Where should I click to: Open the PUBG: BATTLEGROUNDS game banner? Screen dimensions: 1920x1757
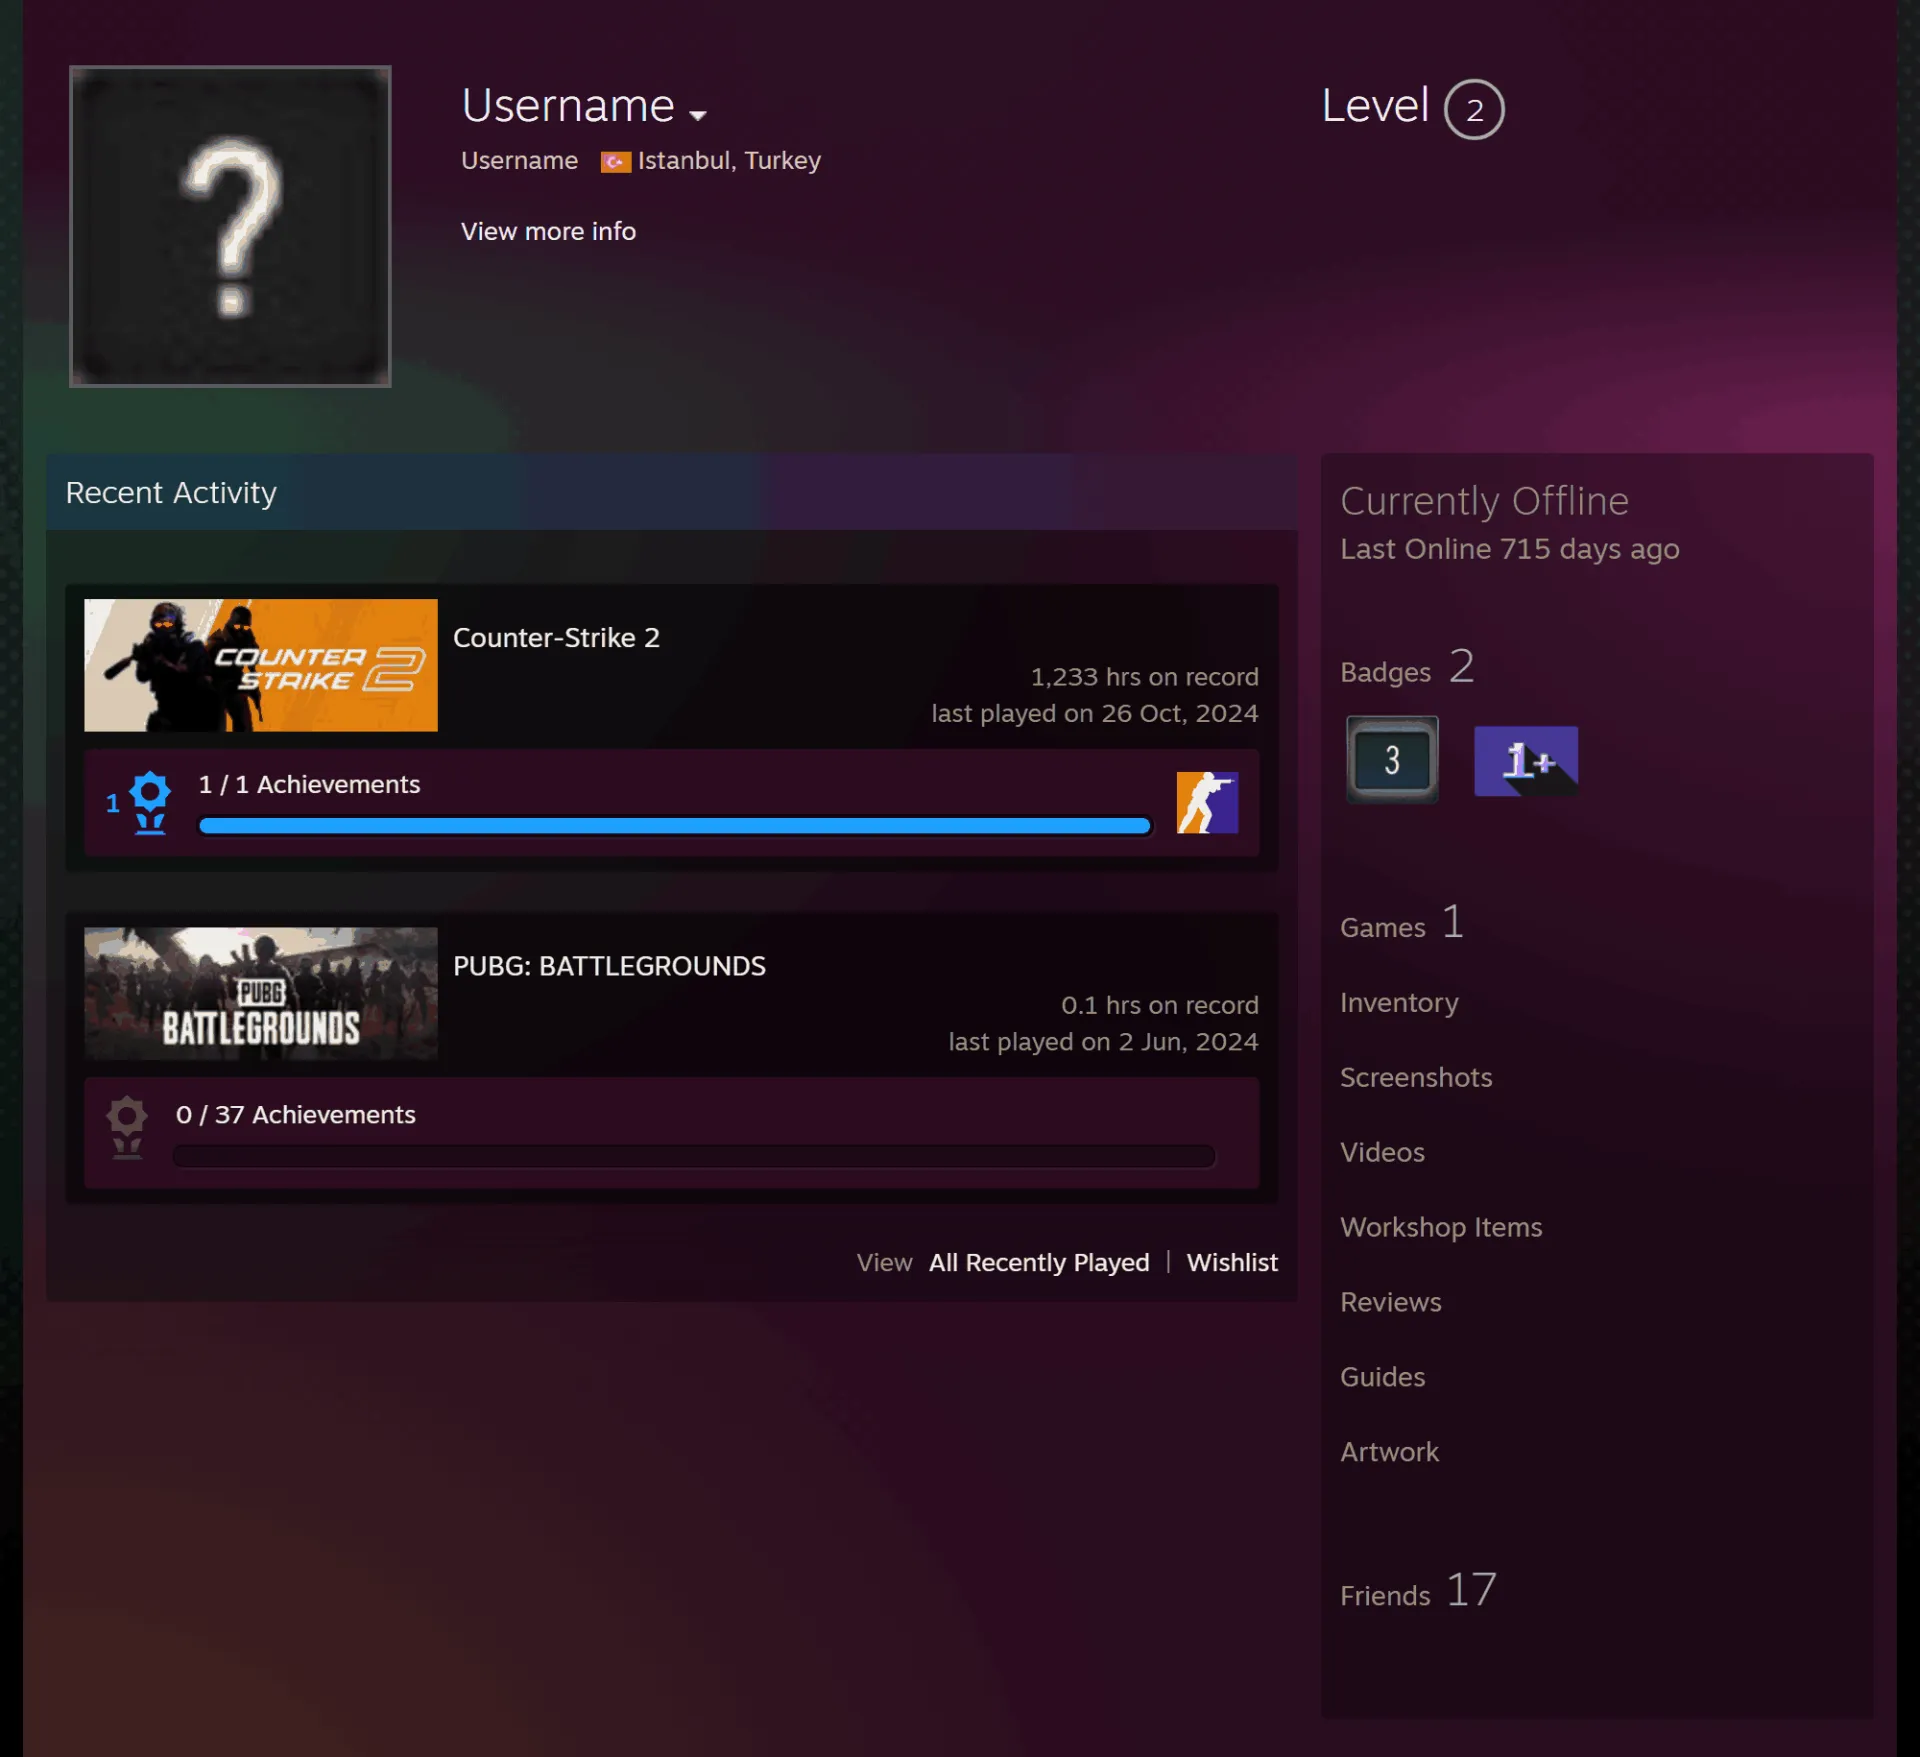point(261,993)
